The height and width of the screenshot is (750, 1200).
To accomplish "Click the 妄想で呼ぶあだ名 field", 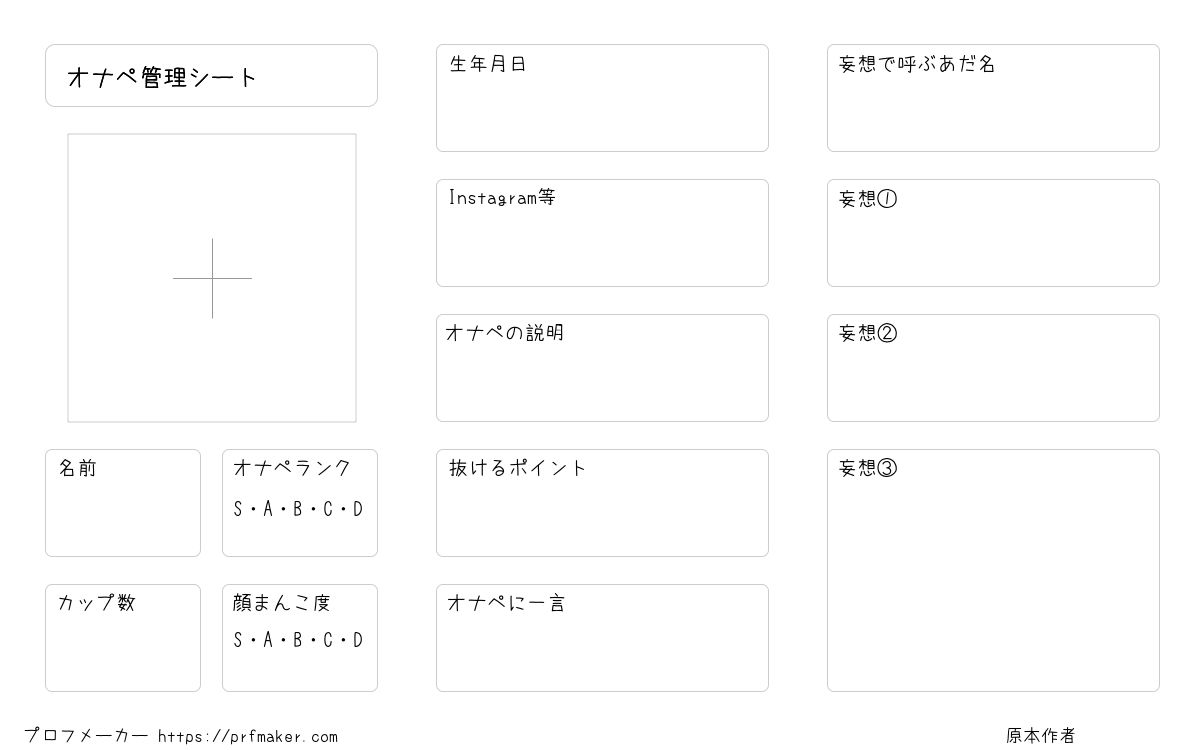I will [993, 98].
